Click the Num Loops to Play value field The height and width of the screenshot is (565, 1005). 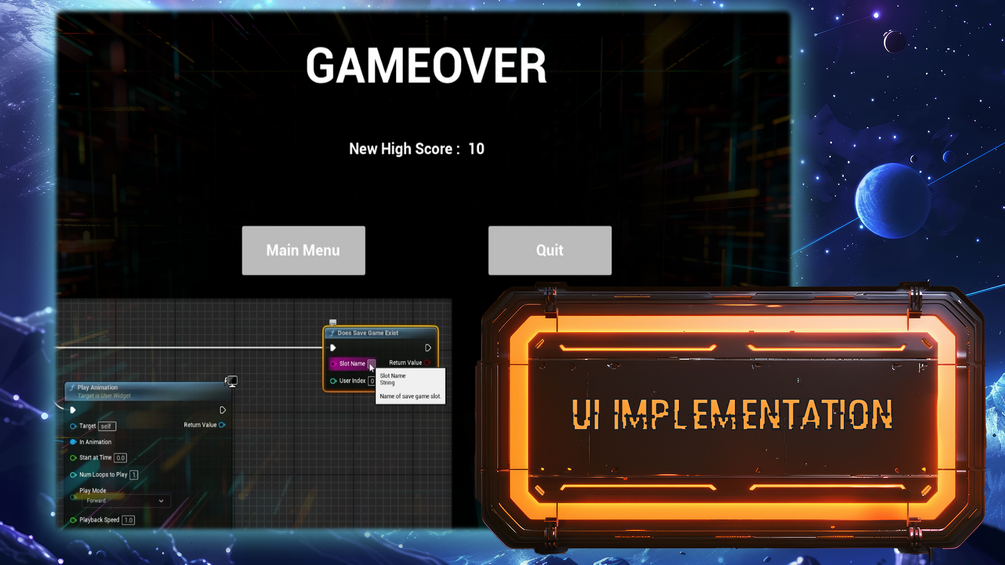point(133,475)
